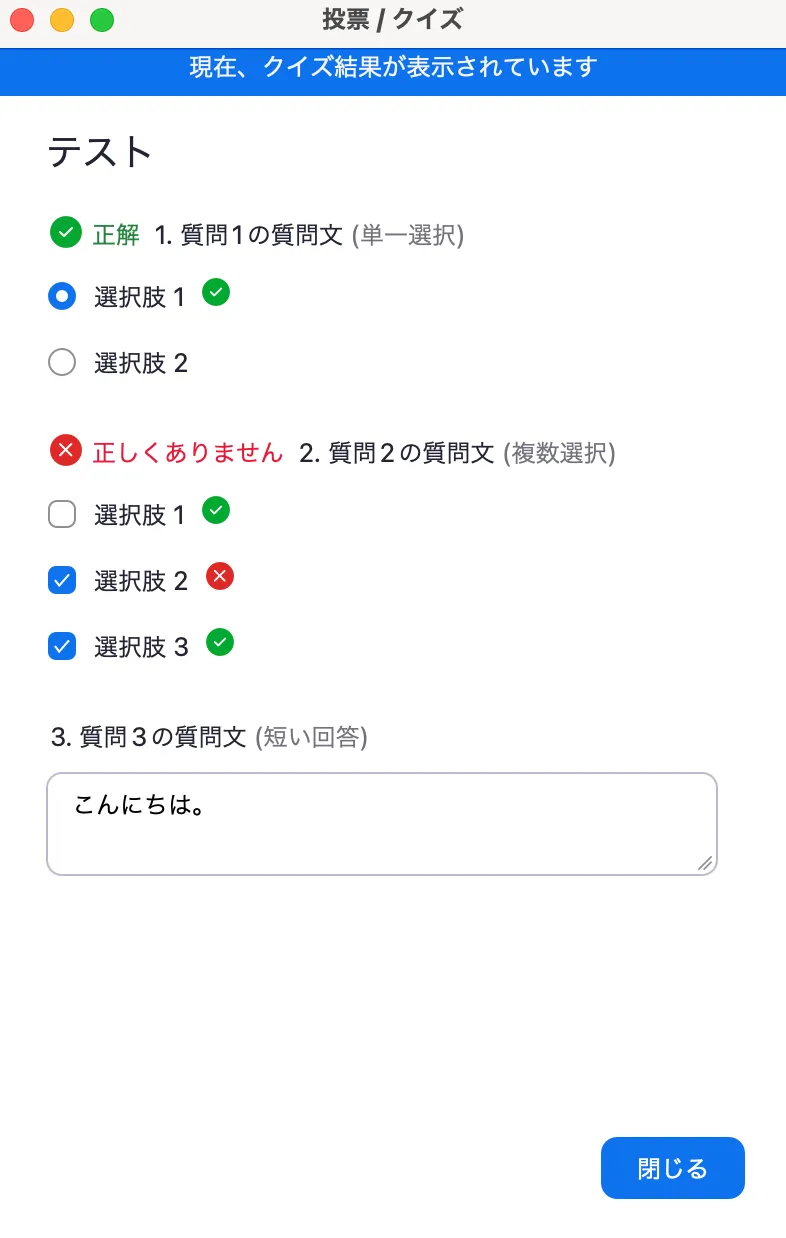This screenshot has width=786, height=1238.
Task: Click inside the short answer text field
Action: tap(380, 823)
